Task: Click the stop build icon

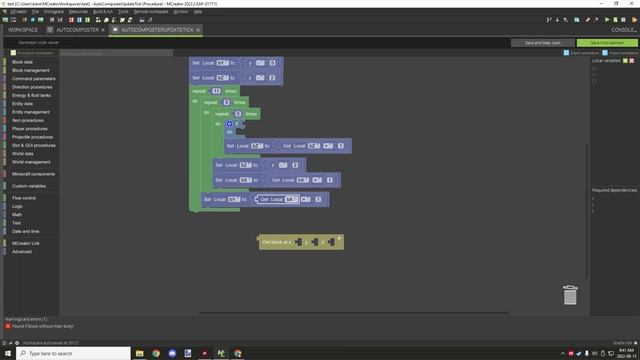Action: (623, 20)
